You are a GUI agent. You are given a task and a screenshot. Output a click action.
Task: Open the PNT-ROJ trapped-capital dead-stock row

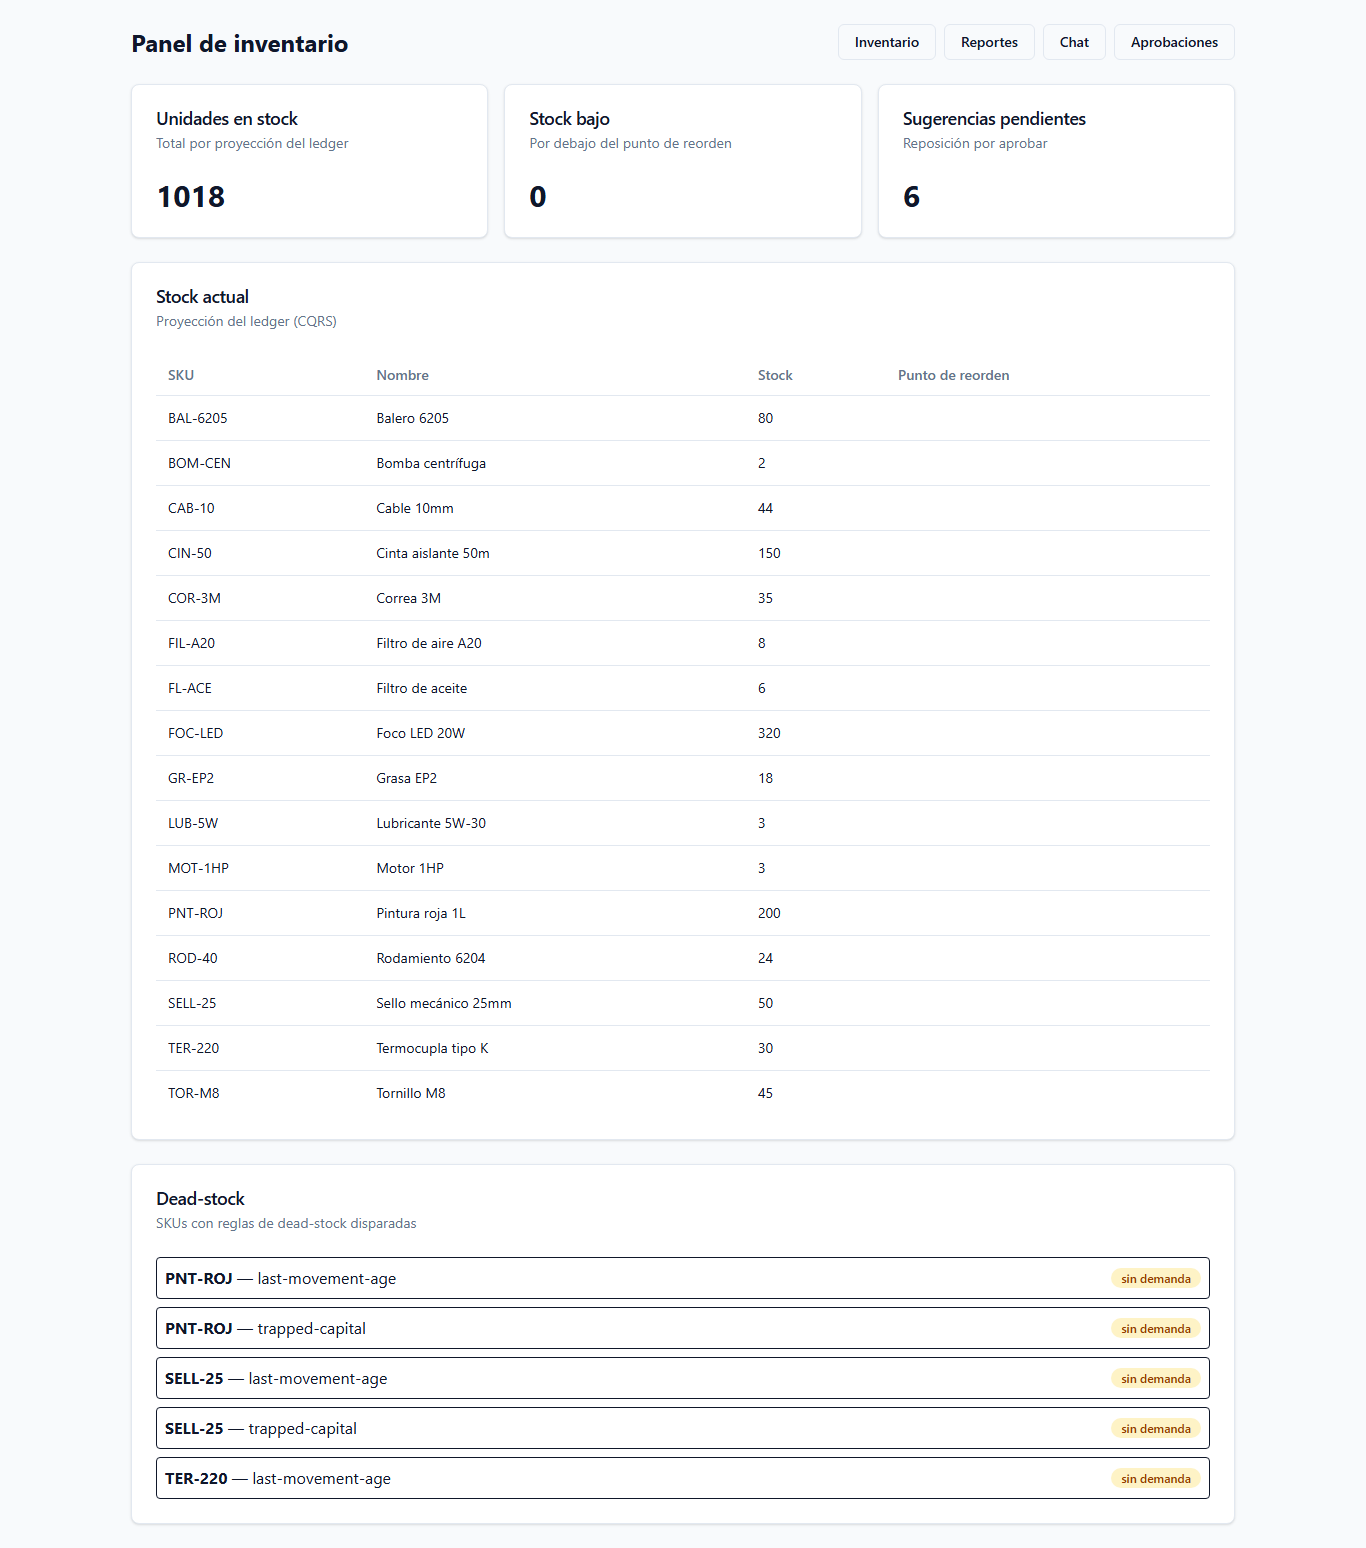tap(683, 1328)
